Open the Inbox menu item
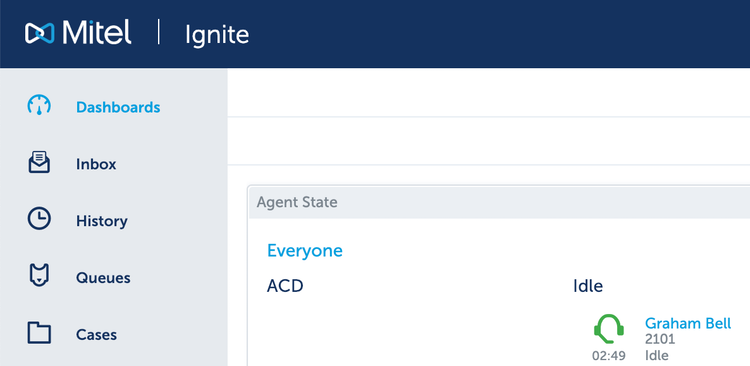750x366 pixels. pos(96,164)
